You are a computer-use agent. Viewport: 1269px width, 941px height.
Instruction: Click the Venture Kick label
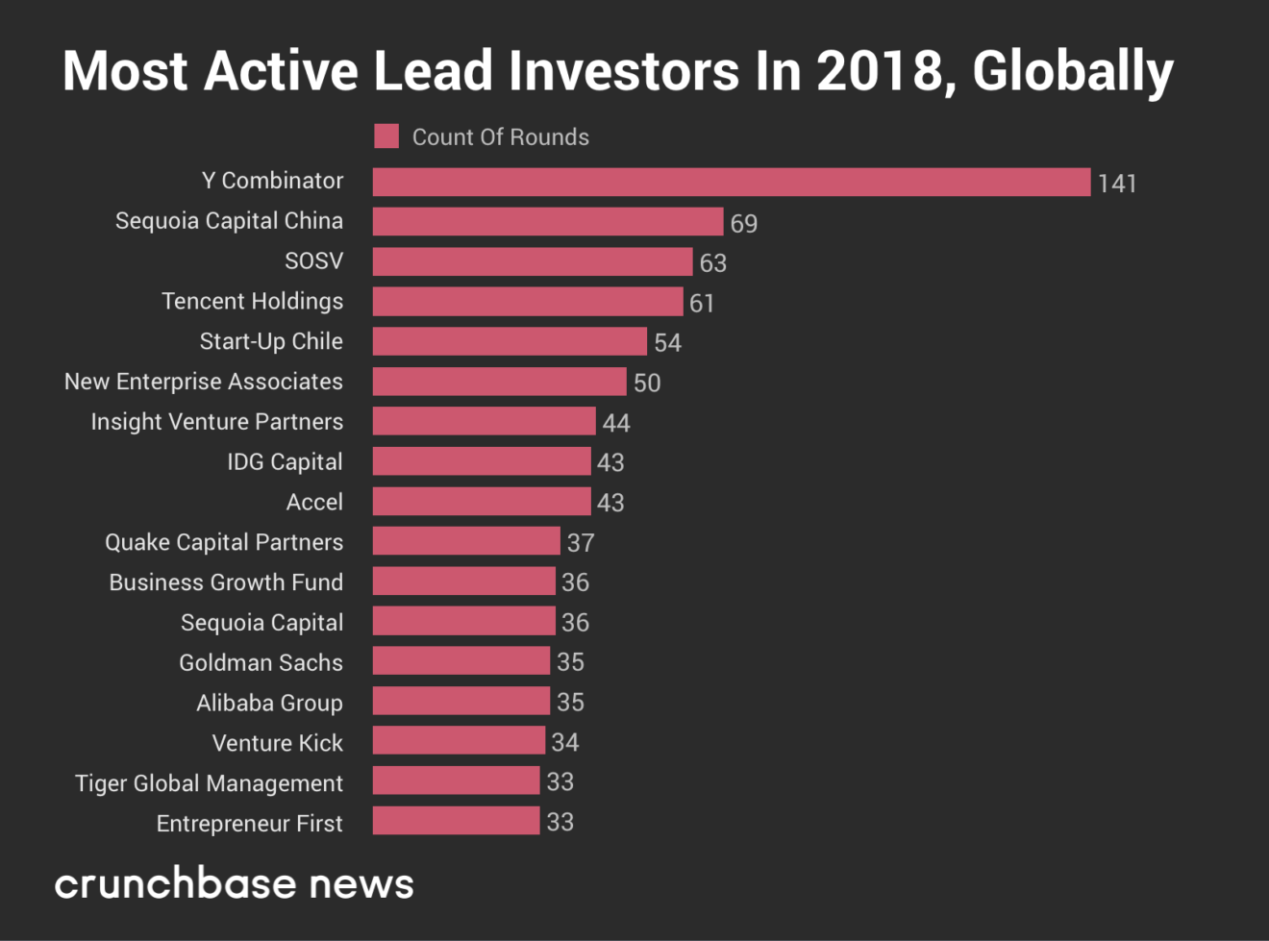click(x=277, y=743)
